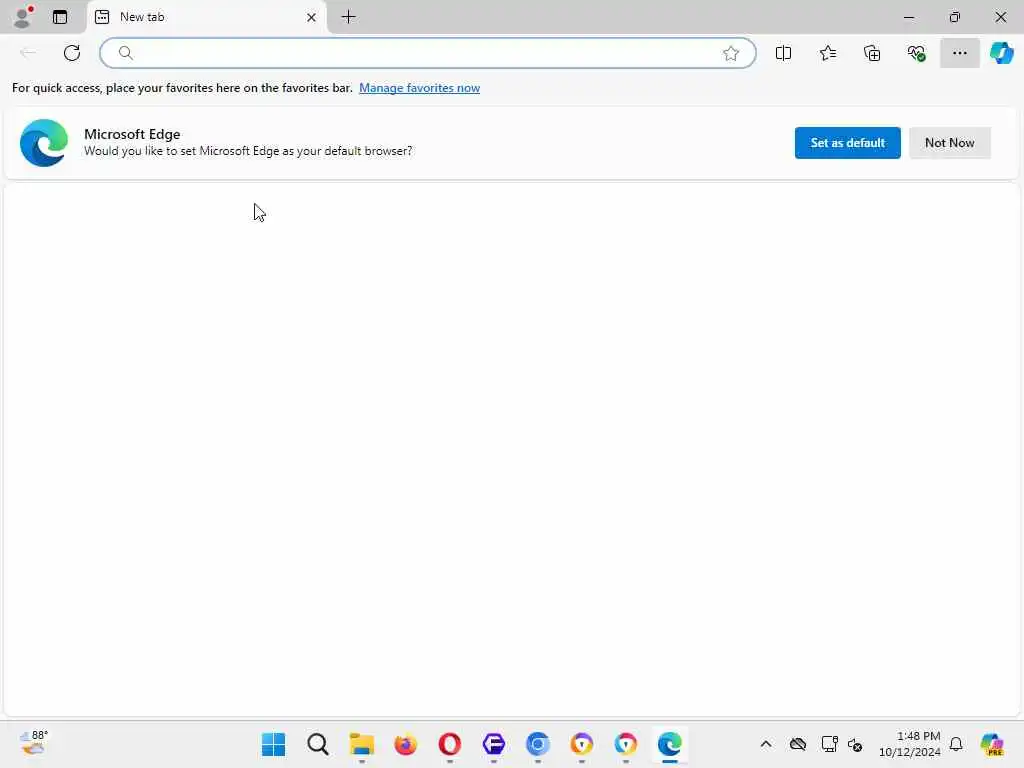The width and height of the screenshot is (1024, 768).
Task: Open the Edge profile icon
Action: click(23, 17)
